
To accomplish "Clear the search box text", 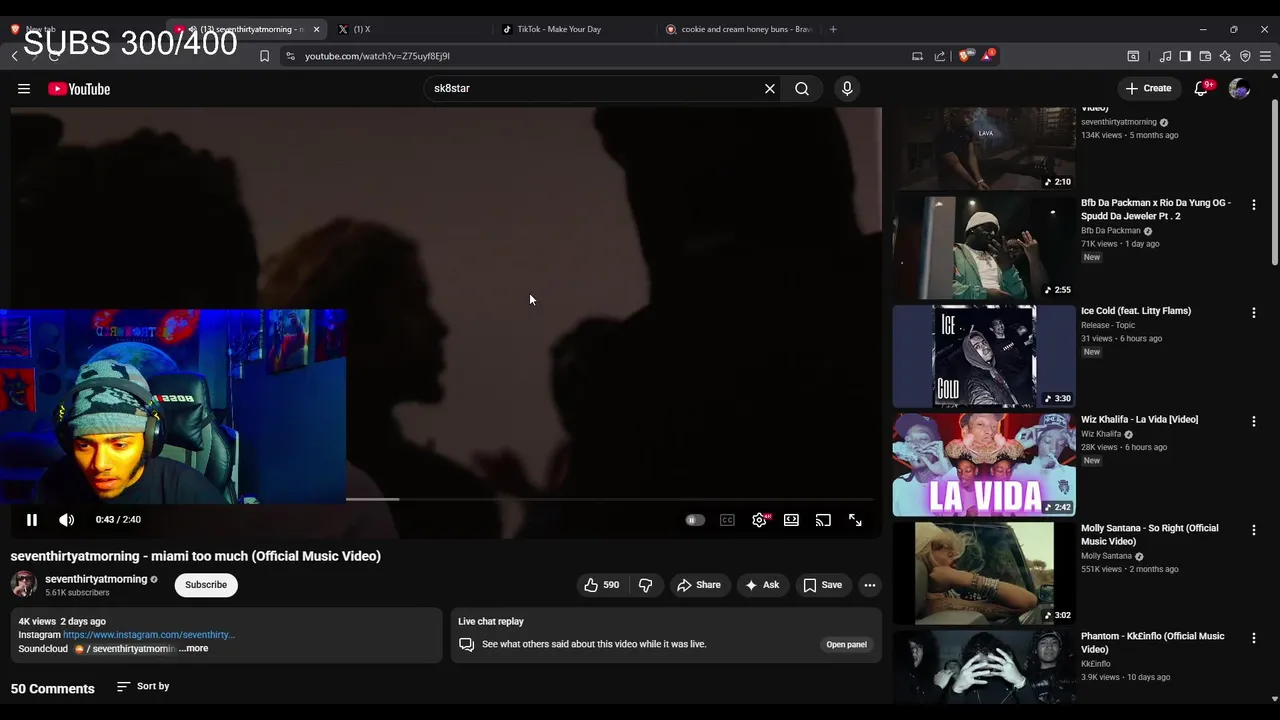I will tap(770, 89).
